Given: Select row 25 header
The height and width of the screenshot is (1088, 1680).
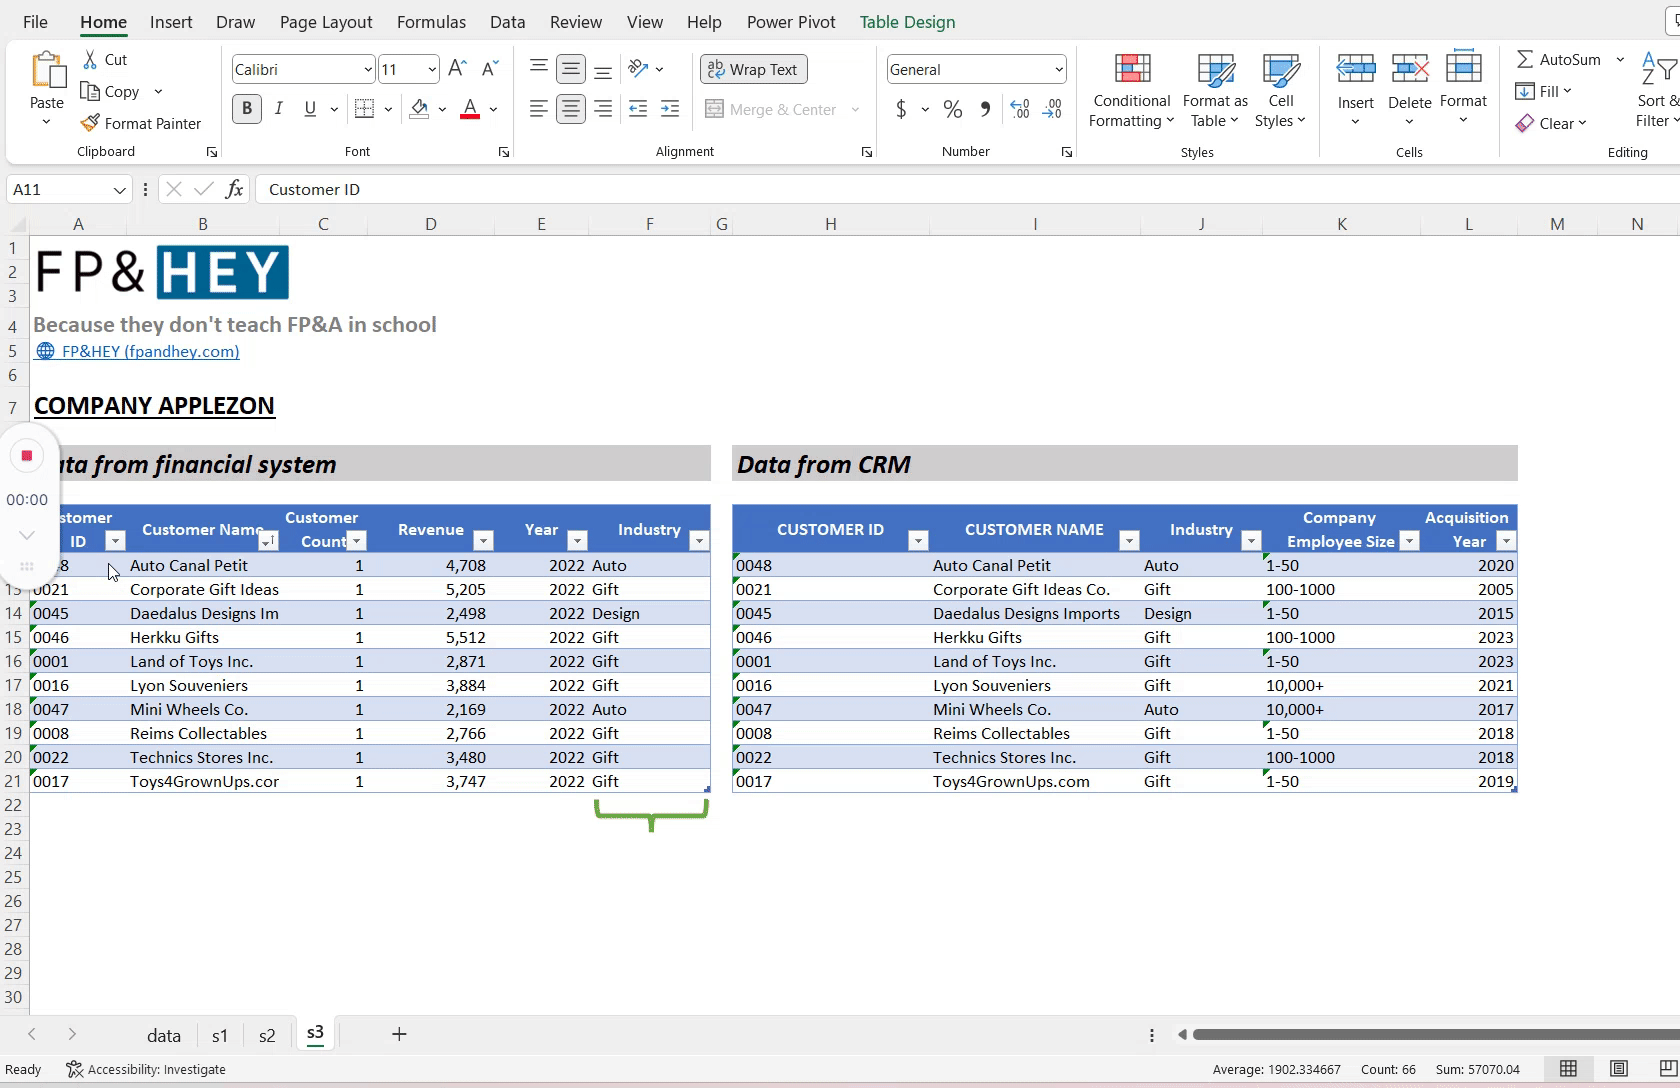Looking at the screenshot, I should click(x=14, y=877).
